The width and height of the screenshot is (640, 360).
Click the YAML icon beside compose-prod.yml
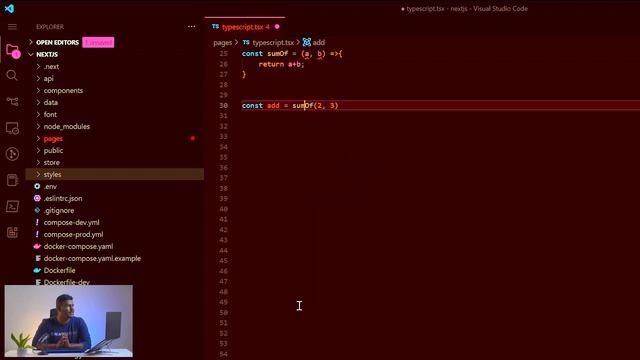(x=37, y=234)
